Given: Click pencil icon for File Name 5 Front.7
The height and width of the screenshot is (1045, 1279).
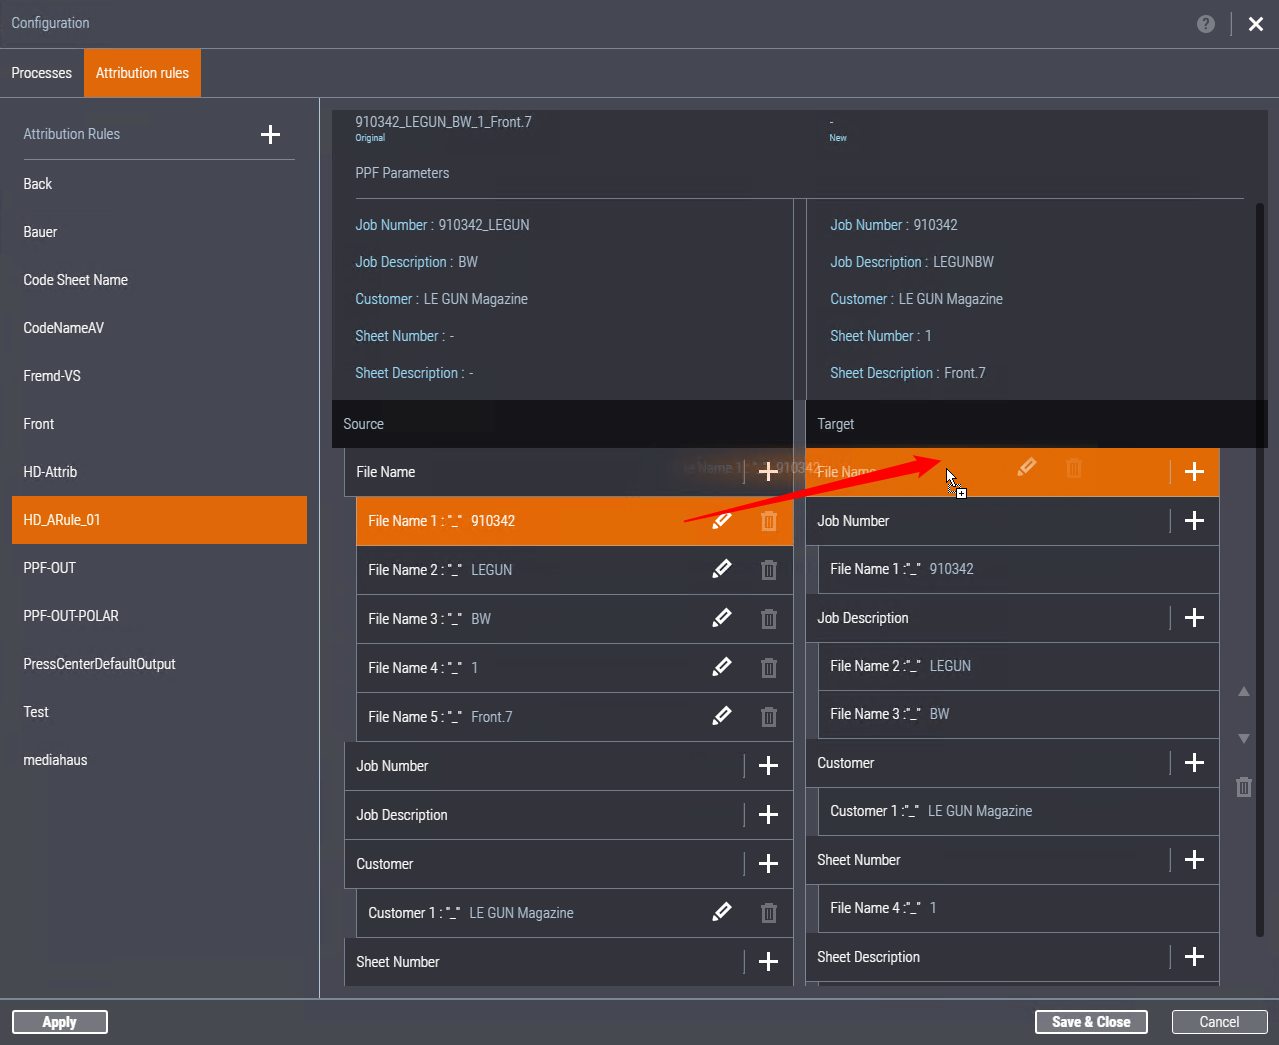Looking at the screenshot, I should (x=721, y=717).
